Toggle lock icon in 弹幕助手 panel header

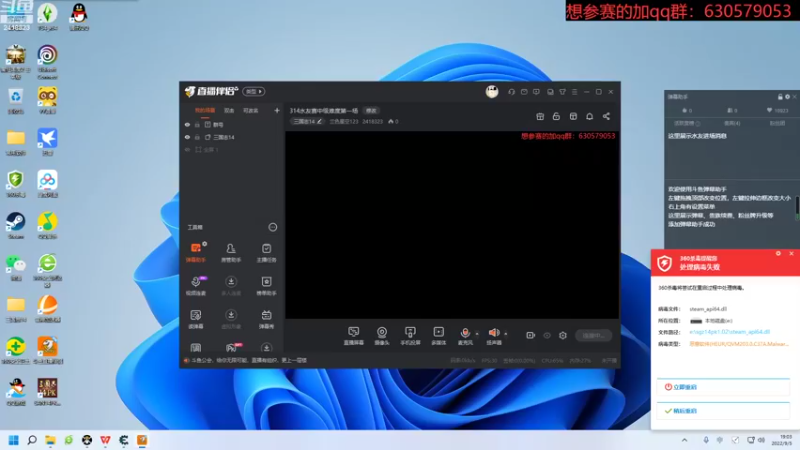(780, 96)
